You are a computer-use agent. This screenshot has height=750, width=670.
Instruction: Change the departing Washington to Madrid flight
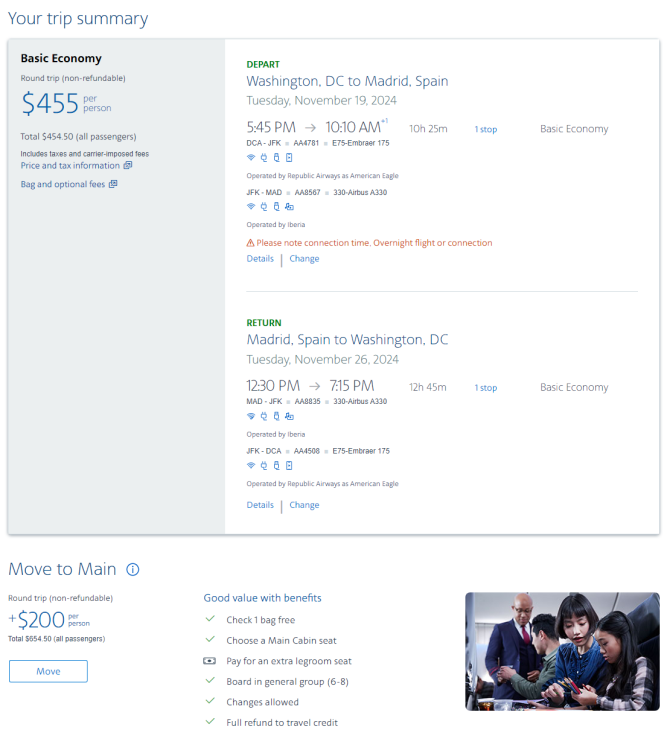[x=304, y=259]
